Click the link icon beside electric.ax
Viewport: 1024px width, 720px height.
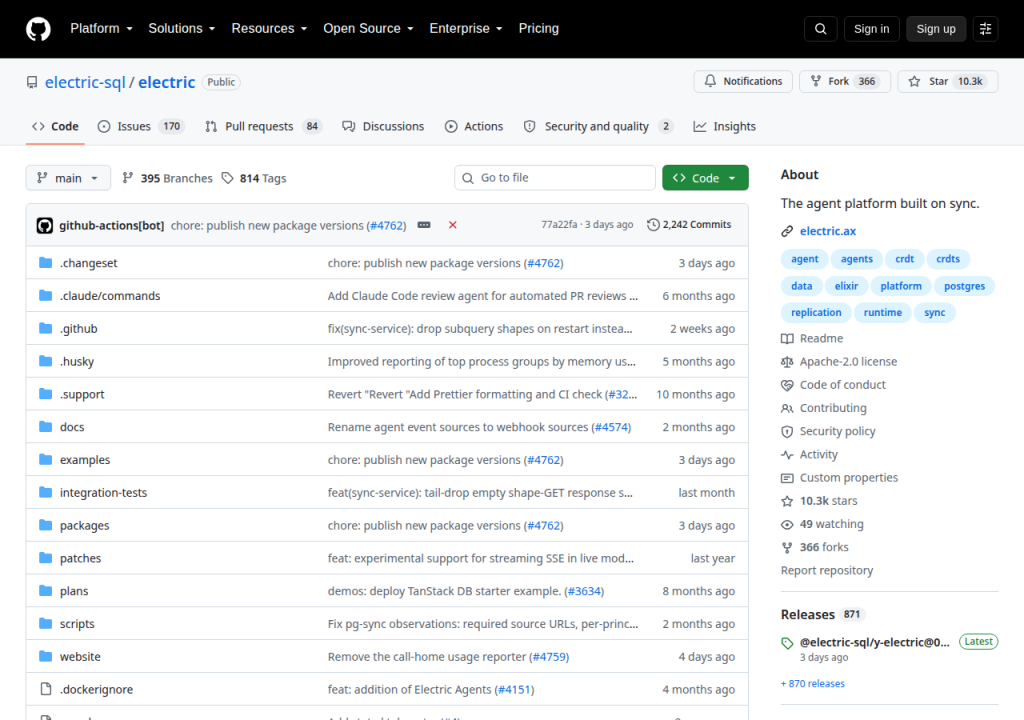click(787, 231)
